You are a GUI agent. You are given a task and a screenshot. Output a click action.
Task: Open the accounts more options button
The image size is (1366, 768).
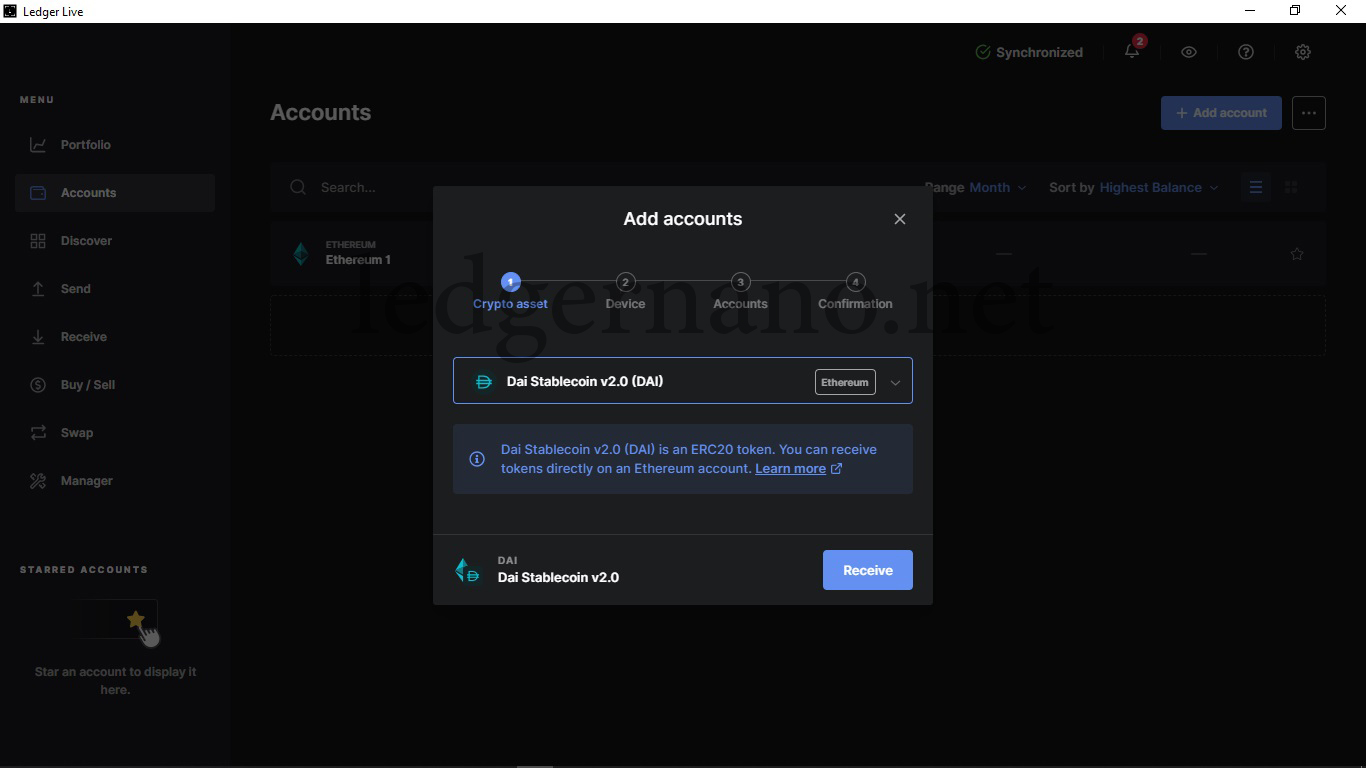(1309, 113)
